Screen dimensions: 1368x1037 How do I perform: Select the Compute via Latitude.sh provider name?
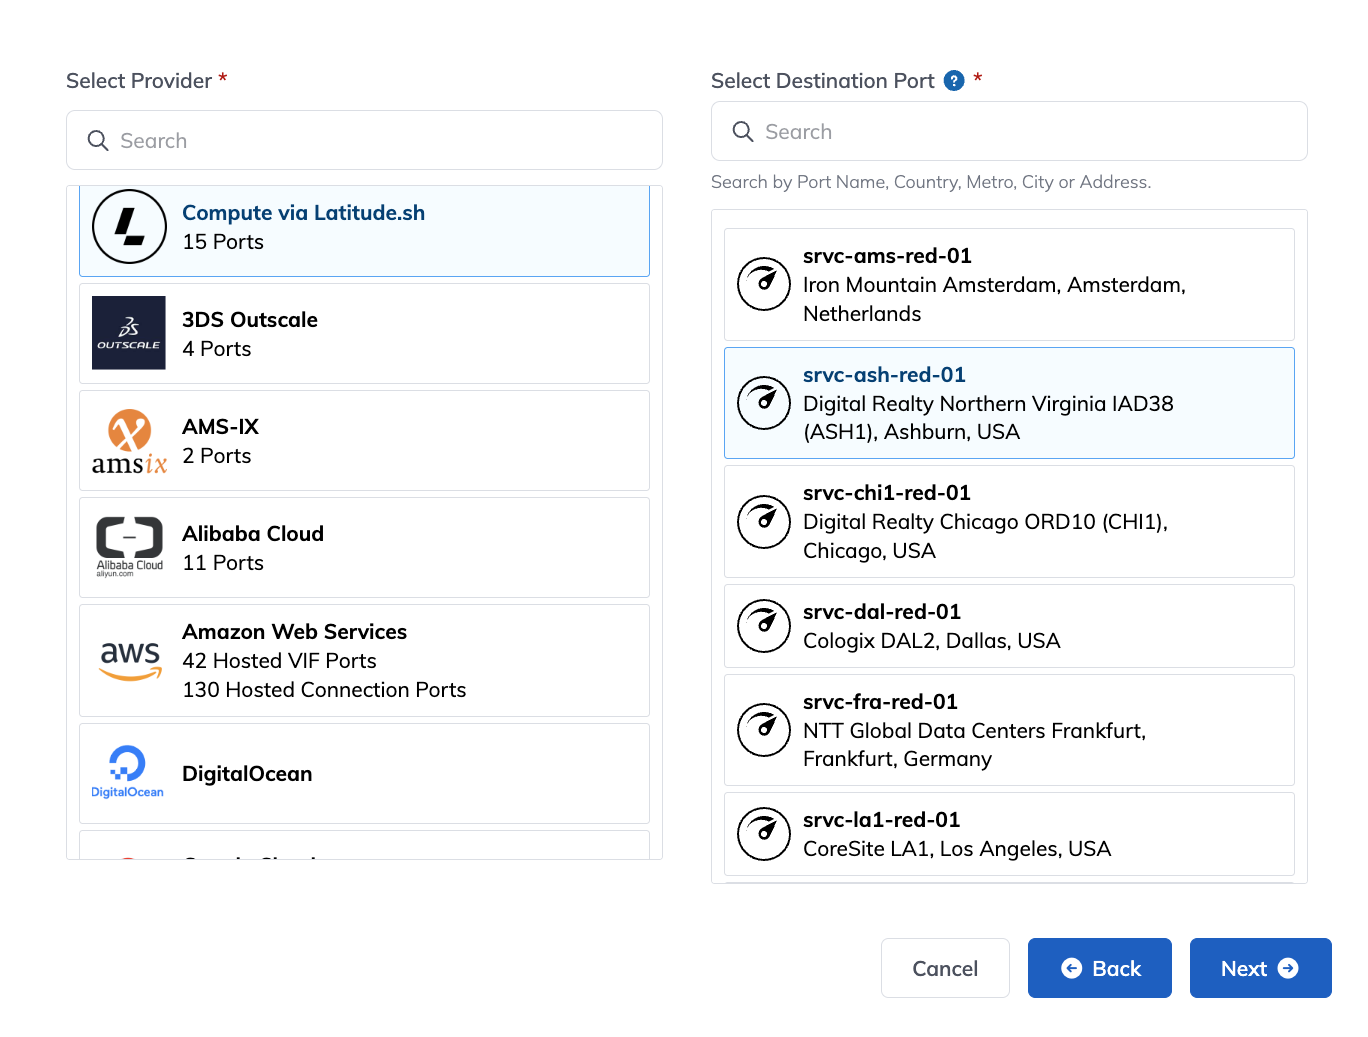click(303, 213)
